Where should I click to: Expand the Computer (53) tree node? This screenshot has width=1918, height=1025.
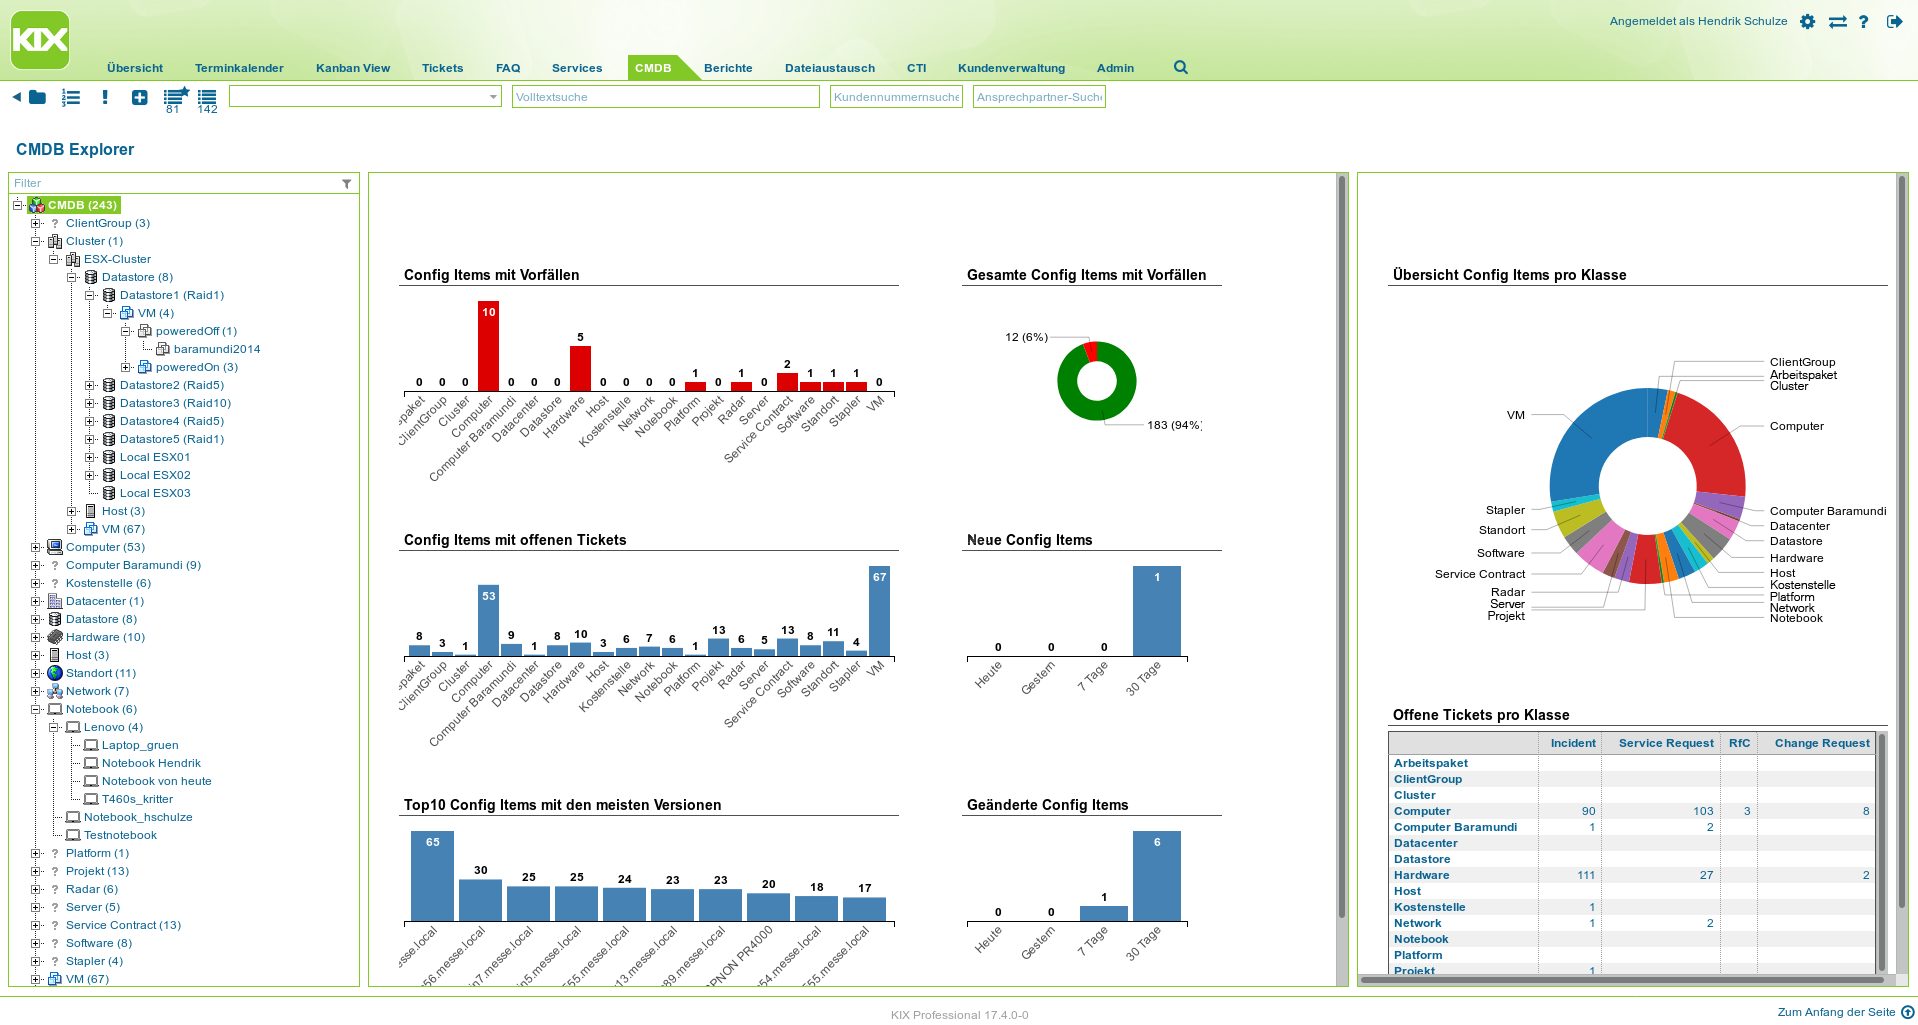pyautogui.click(x=36, y=547)
